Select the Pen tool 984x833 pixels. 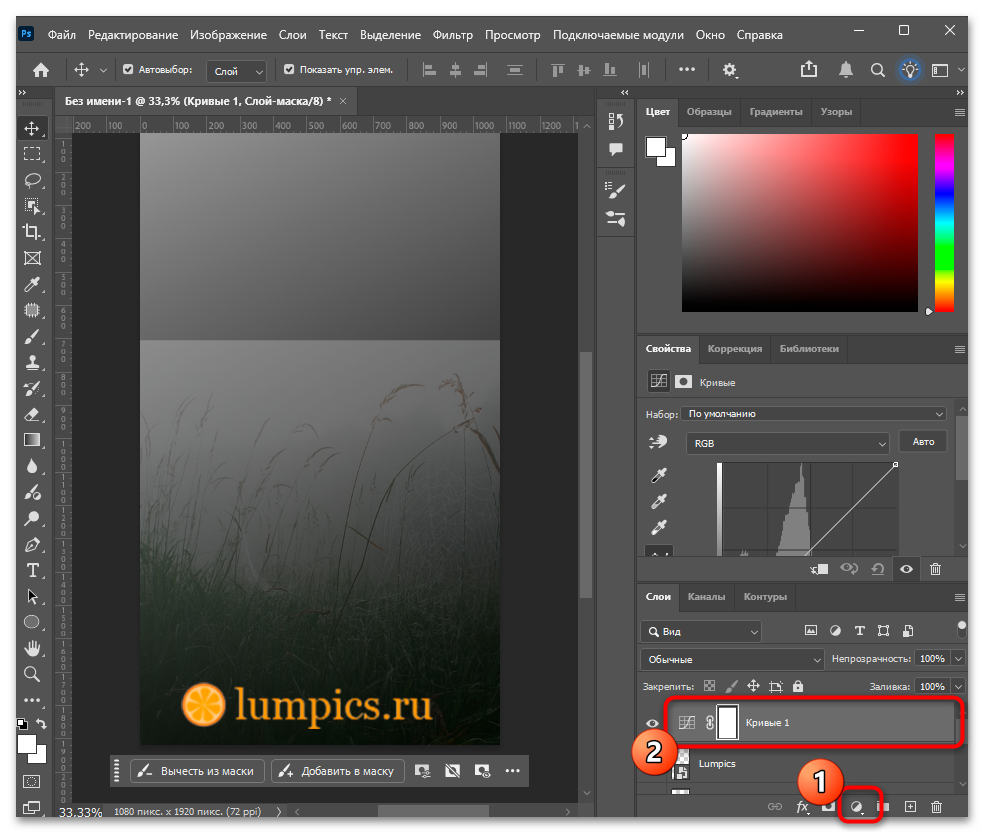(32, 544)
